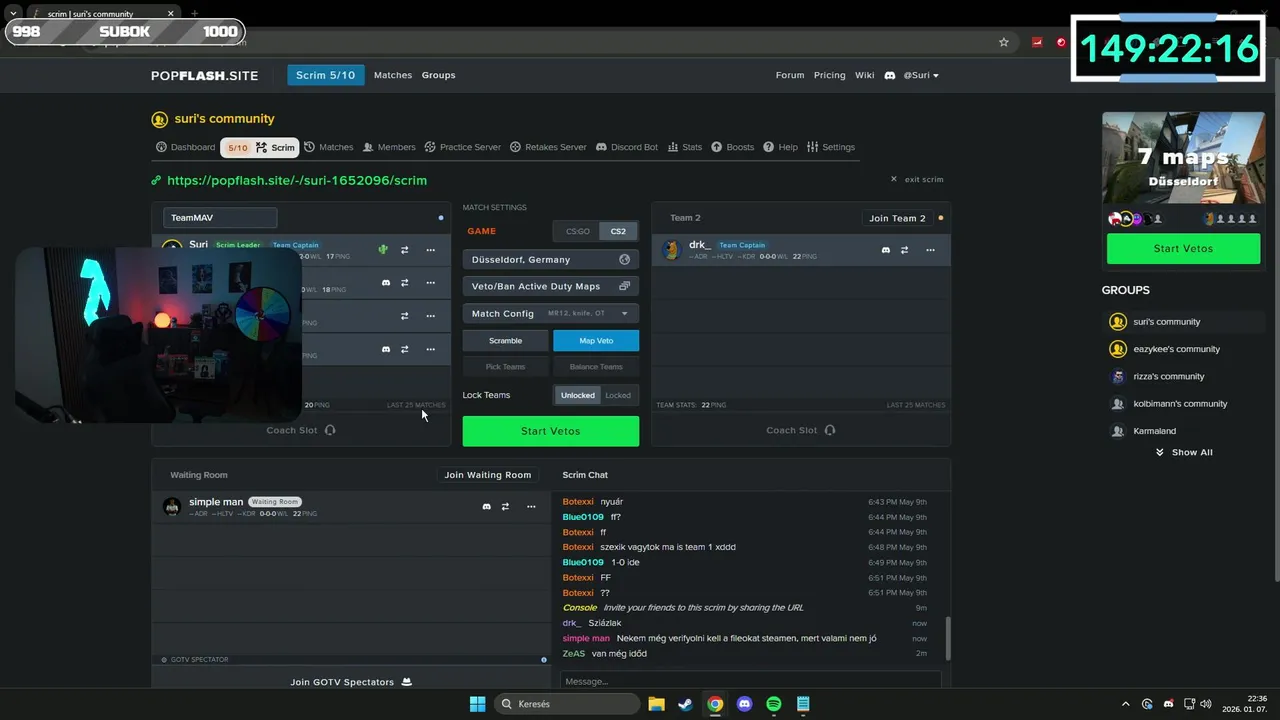Expand the groups list with Show All
The image size is (1280, 720).
tap(1184, 452)
